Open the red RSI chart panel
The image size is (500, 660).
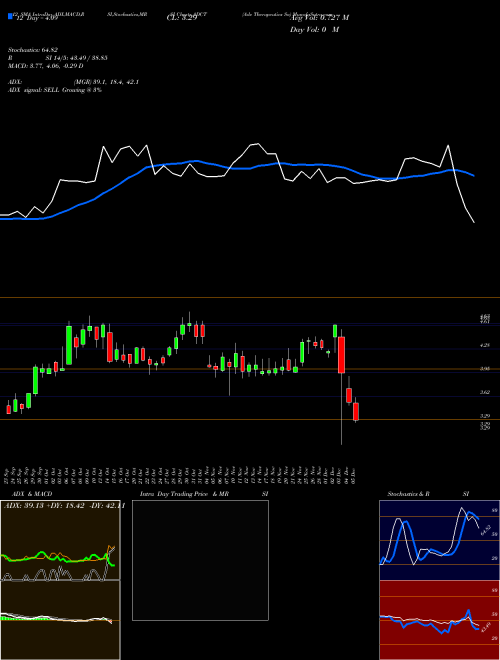pyautogui.click(x=439, y=620)
